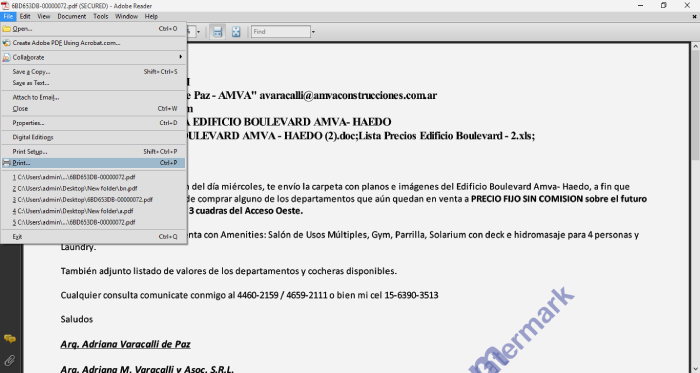700x373 pixels.
Task: Click the vertical scrollbar thumb
Action: (695, 105)
